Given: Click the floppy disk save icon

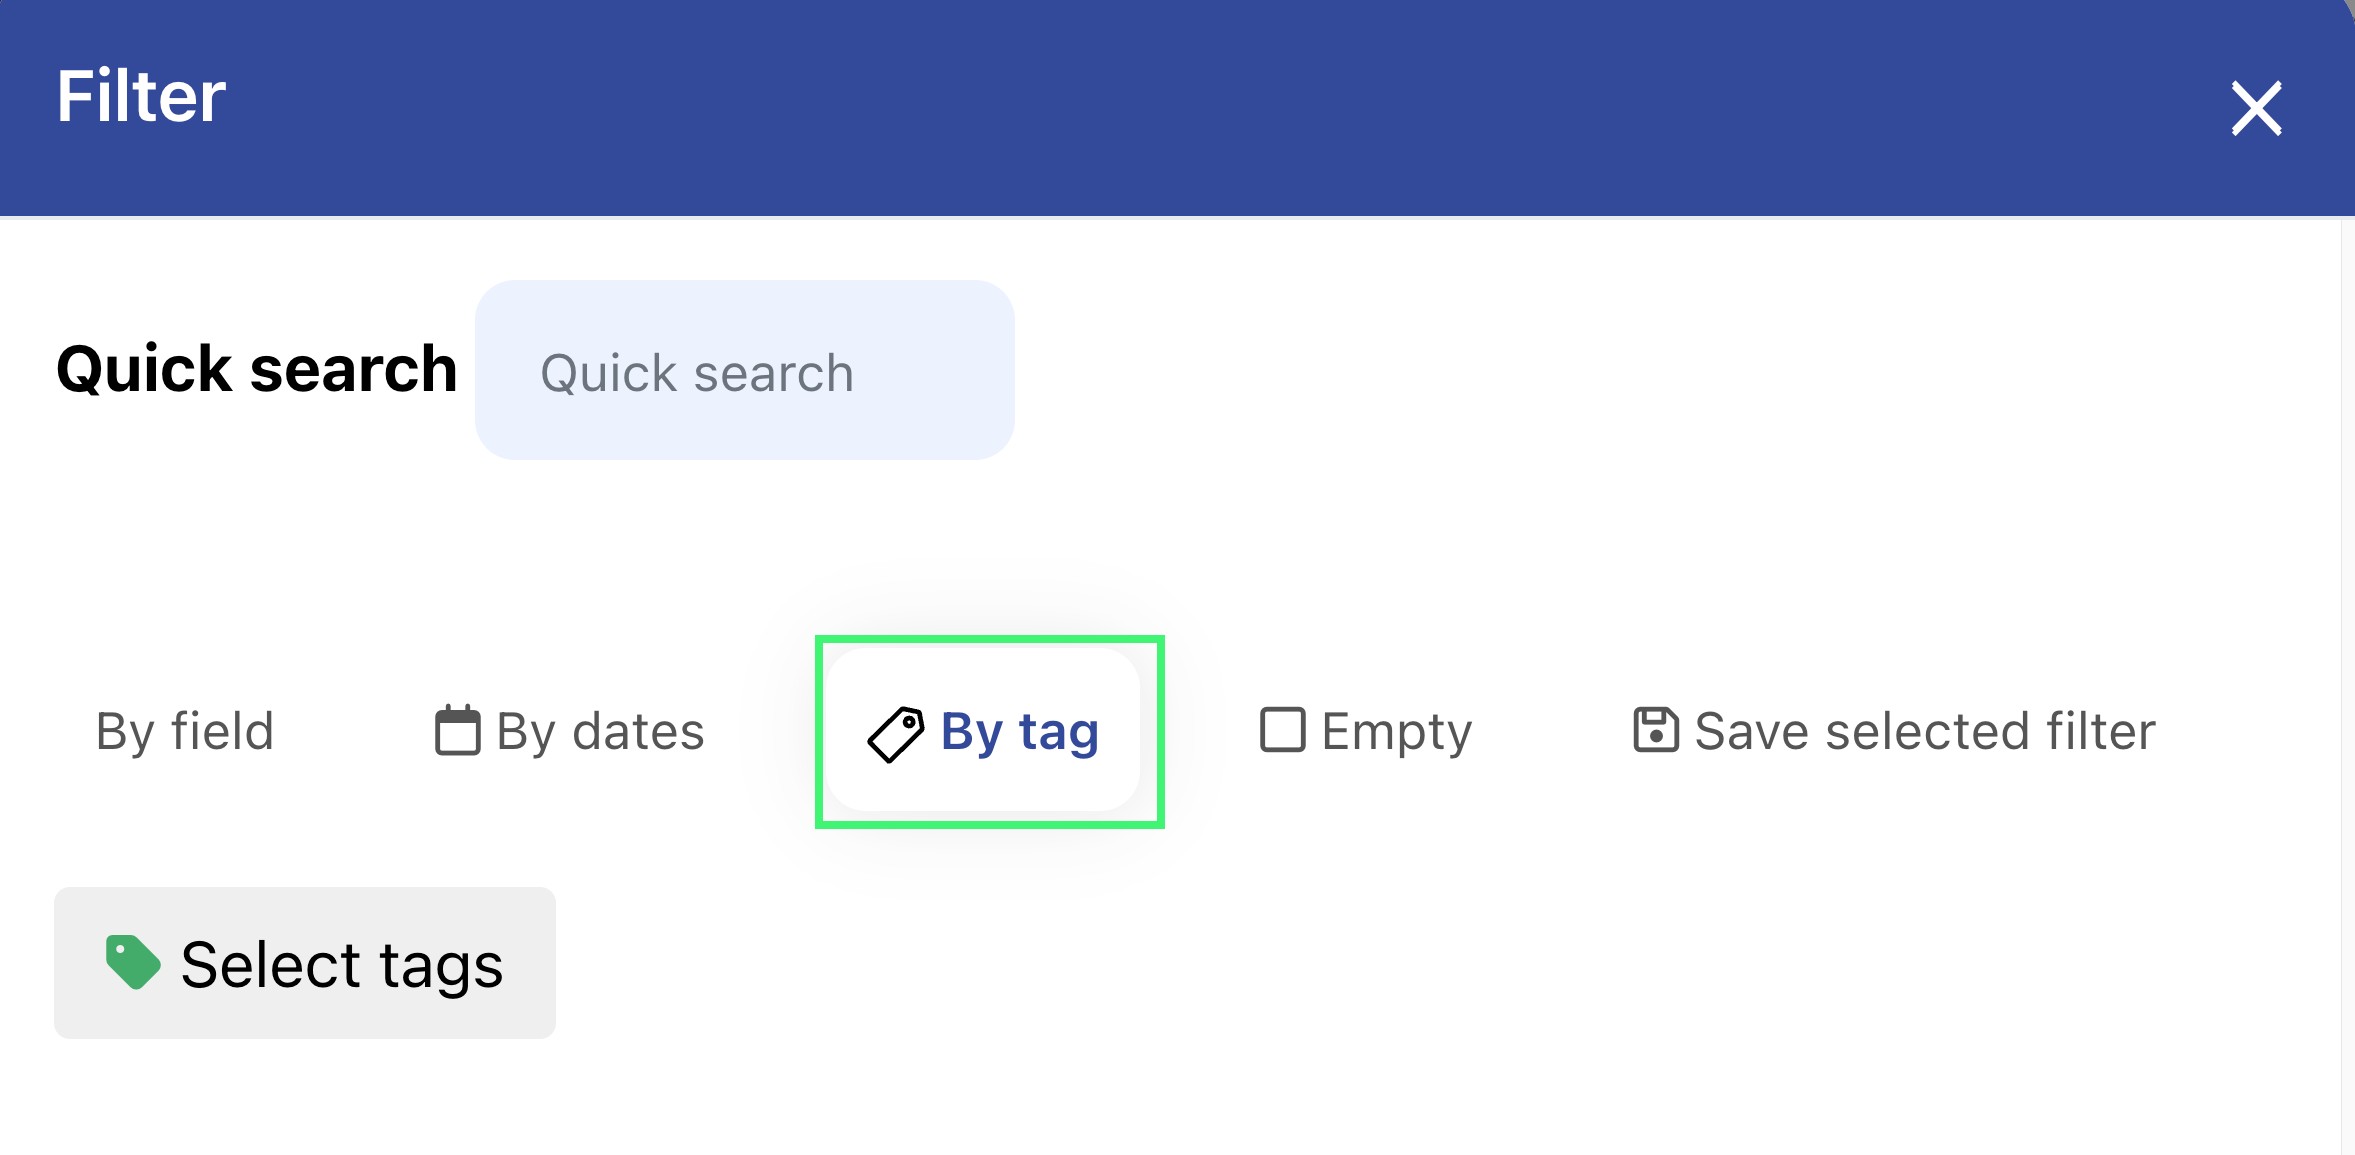Looking at the screenshot, I should [x=1656, y=729].
